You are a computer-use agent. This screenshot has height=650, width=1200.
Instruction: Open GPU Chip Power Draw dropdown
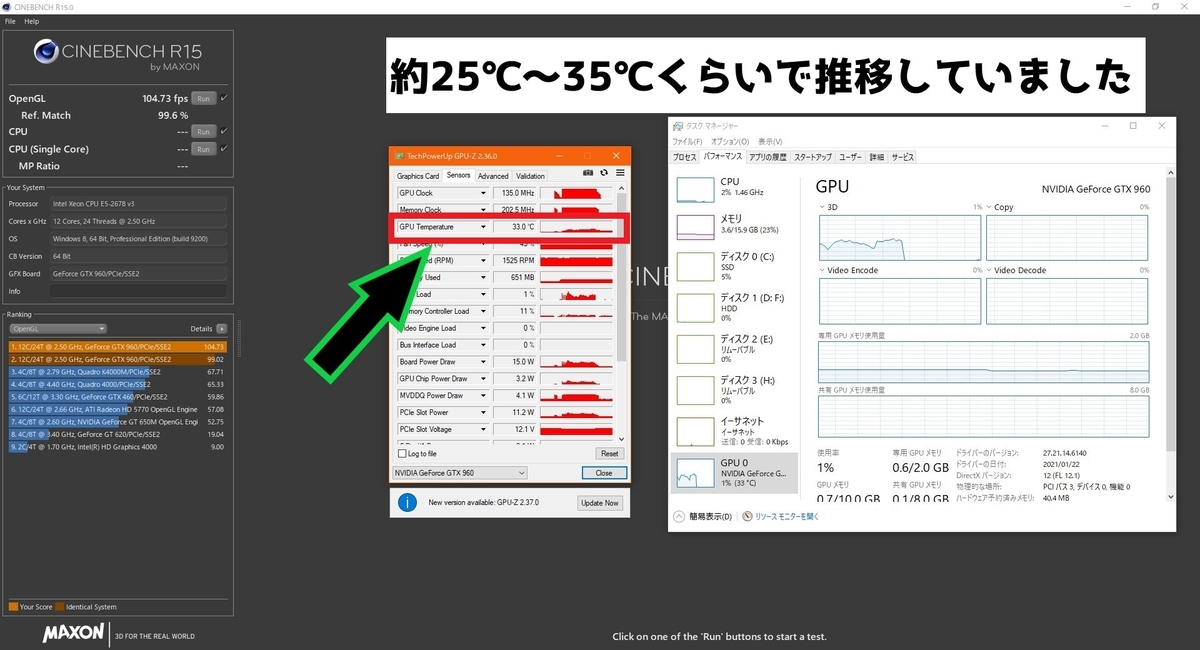tap(483, 379)
